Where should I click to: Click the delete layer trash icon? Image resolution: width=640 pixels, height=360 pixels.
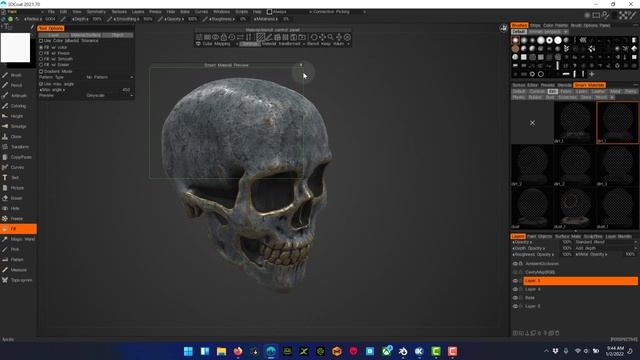pyautogui.click(x=558, y=333)
